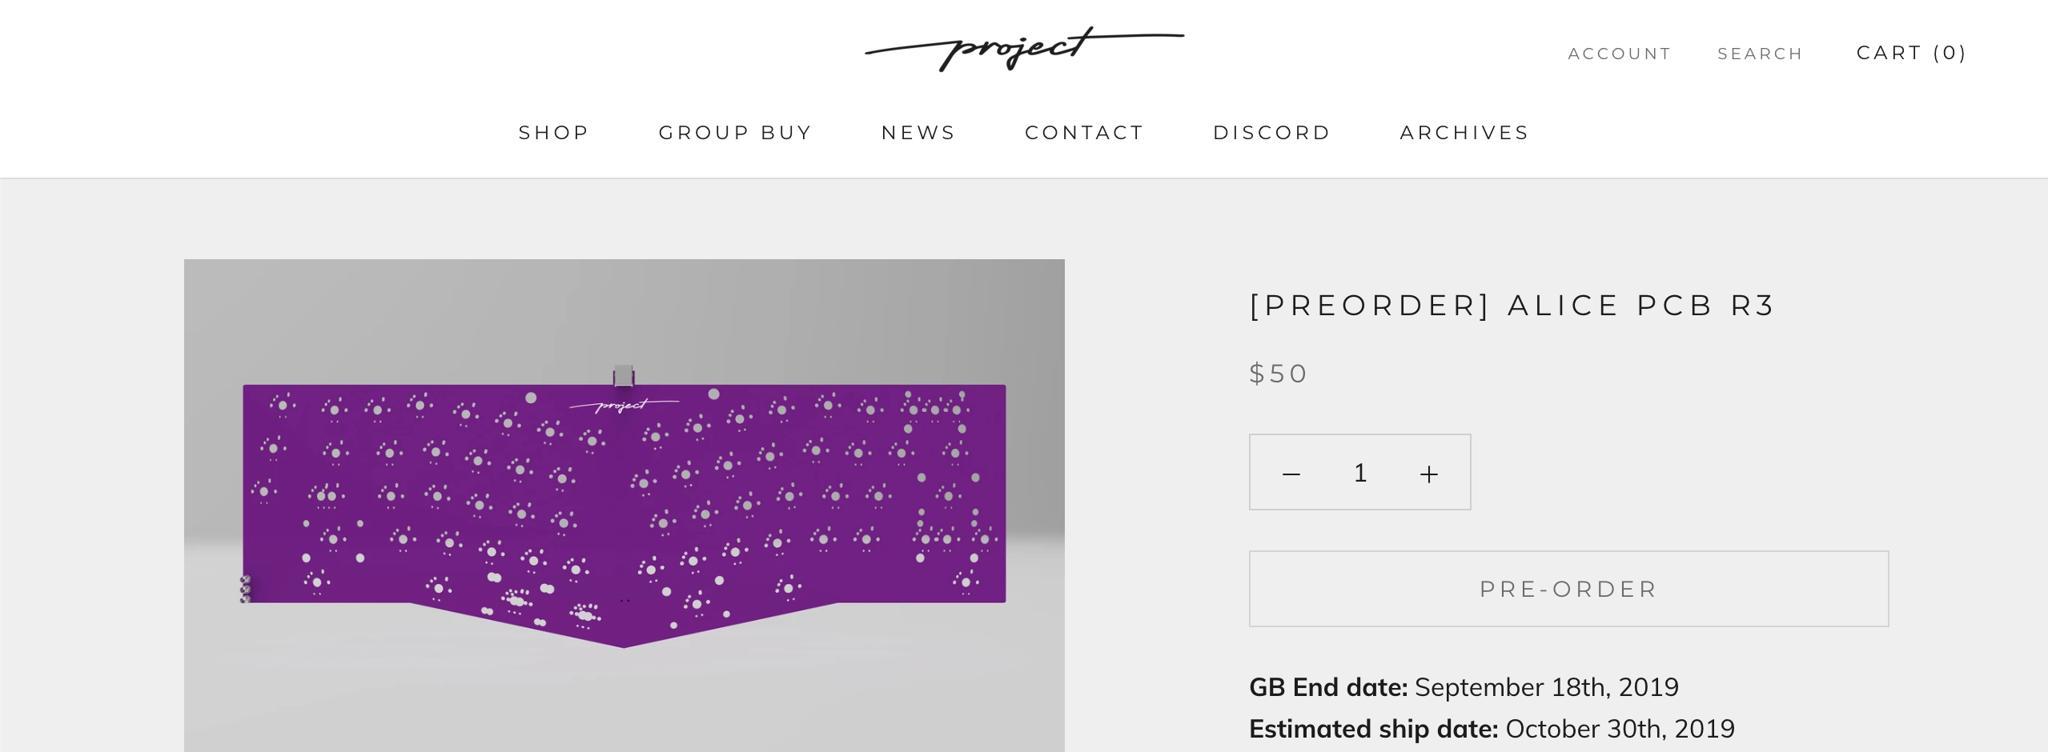Image resolution: width=2048 pixels, height=752 pixels.
Task: Click the $50 price text
Action: pyautogui.click(x=1279, y=373)
